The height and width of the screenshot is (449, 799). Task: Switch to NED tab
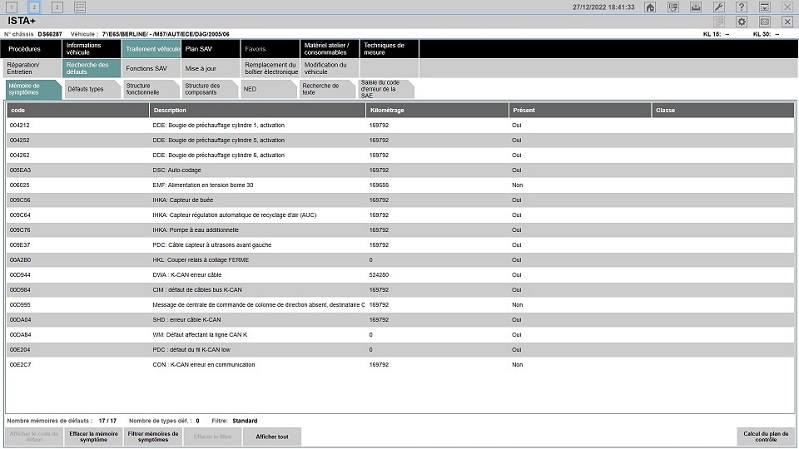click(268, 89)
